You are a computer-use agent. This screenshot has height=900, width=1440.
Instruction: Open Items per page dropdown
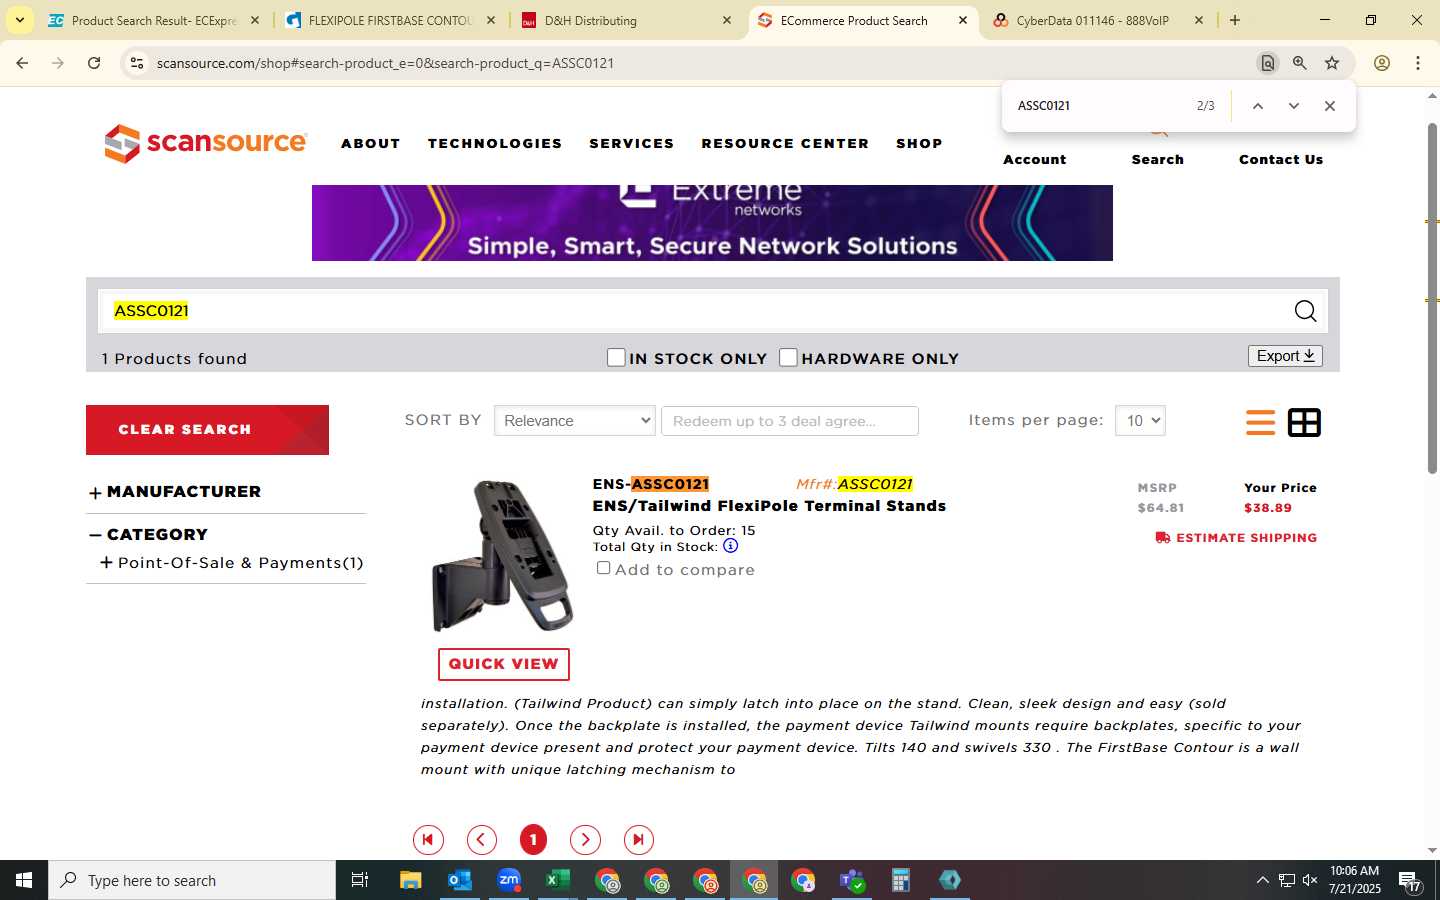(x=1140, y=421)
